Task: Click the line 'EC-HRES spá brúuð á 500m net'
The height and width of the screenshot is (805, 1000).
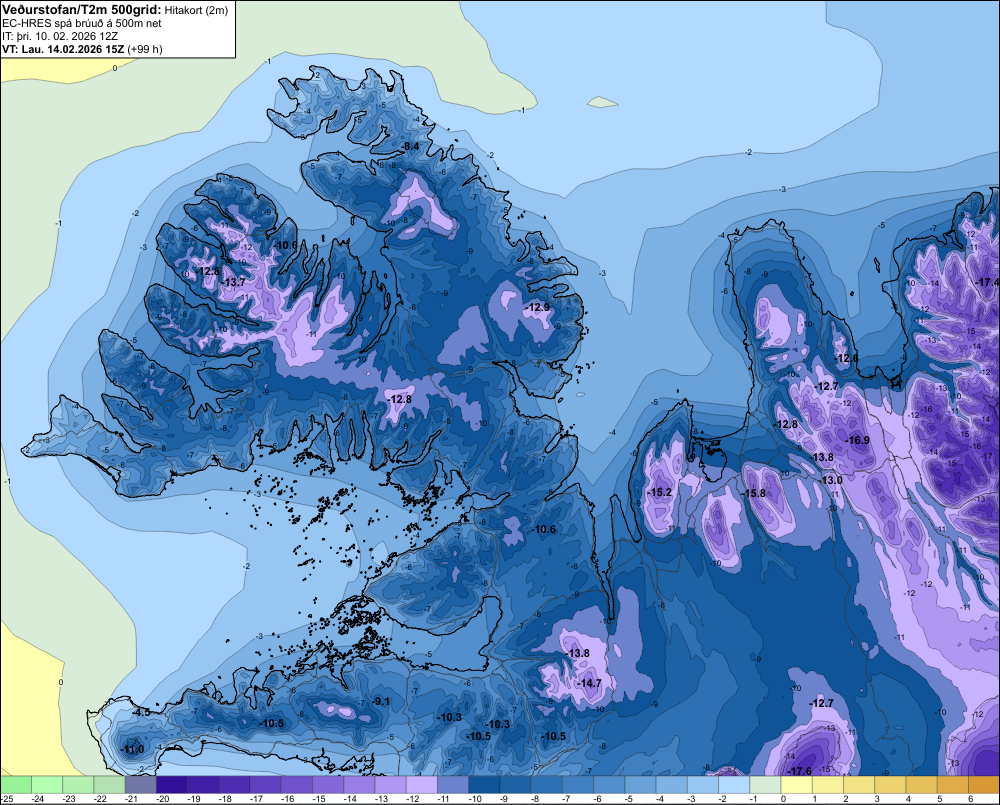Action: pos(82,23)
